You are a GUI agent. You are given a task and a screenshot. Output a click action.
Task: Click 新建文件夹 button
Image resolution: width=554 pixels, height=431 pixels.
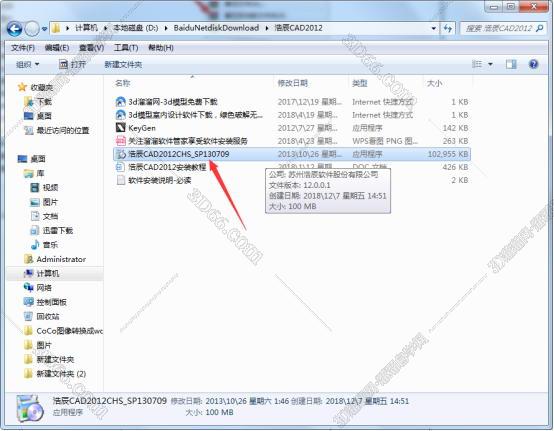point(123,65)
